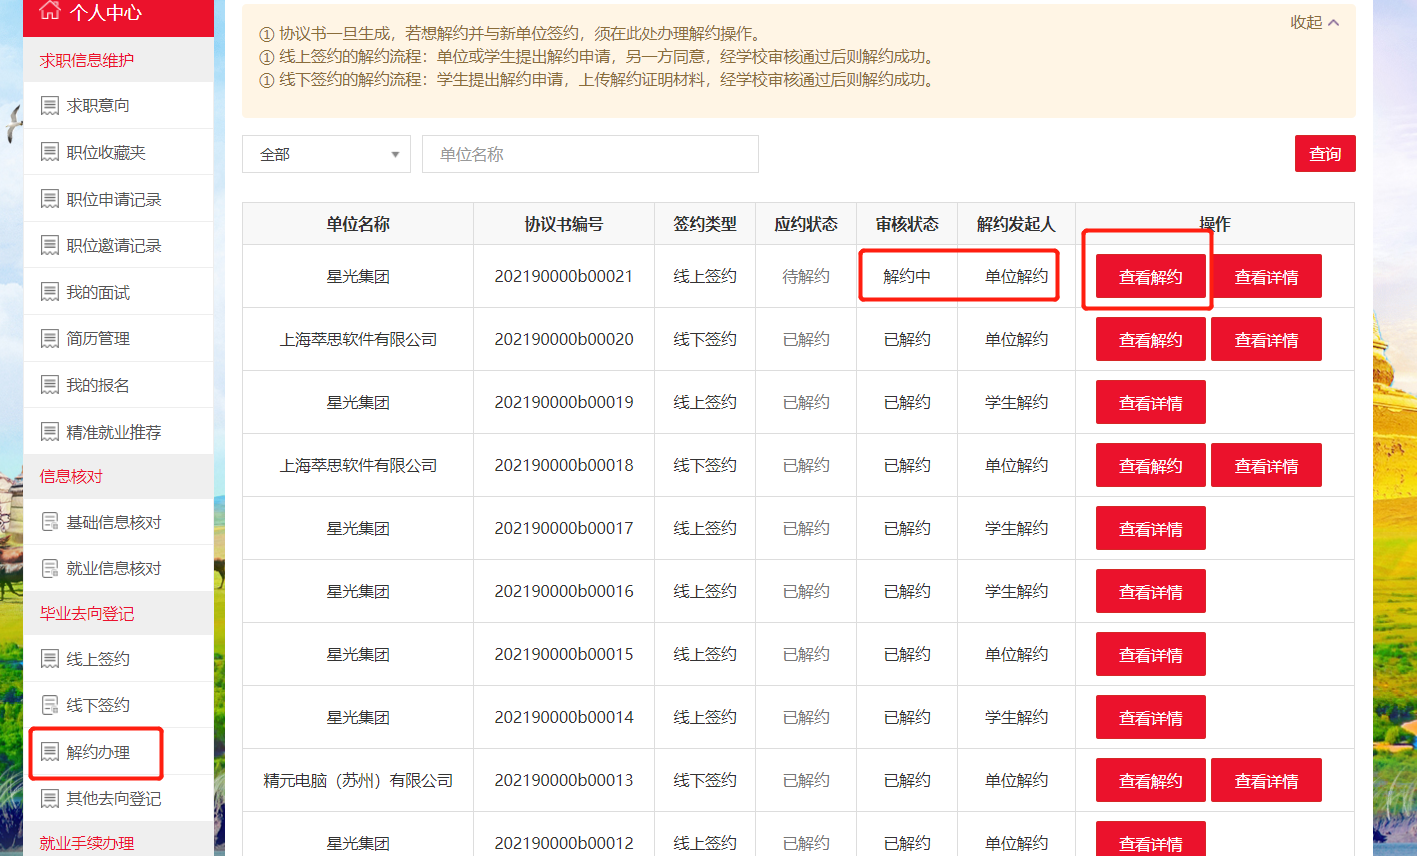Focus the 单位名称 search input field
Viewport: 1417px width, 856px height.
tap(590, 154)
